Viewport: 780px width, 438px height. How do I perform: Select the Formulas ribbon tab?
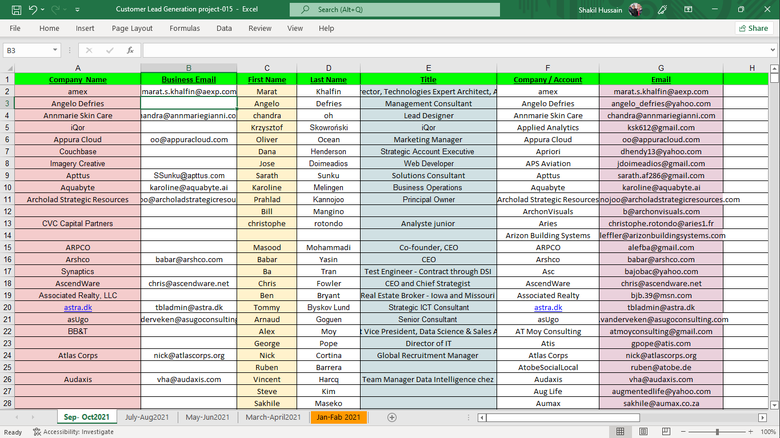[x=185, y=28]
